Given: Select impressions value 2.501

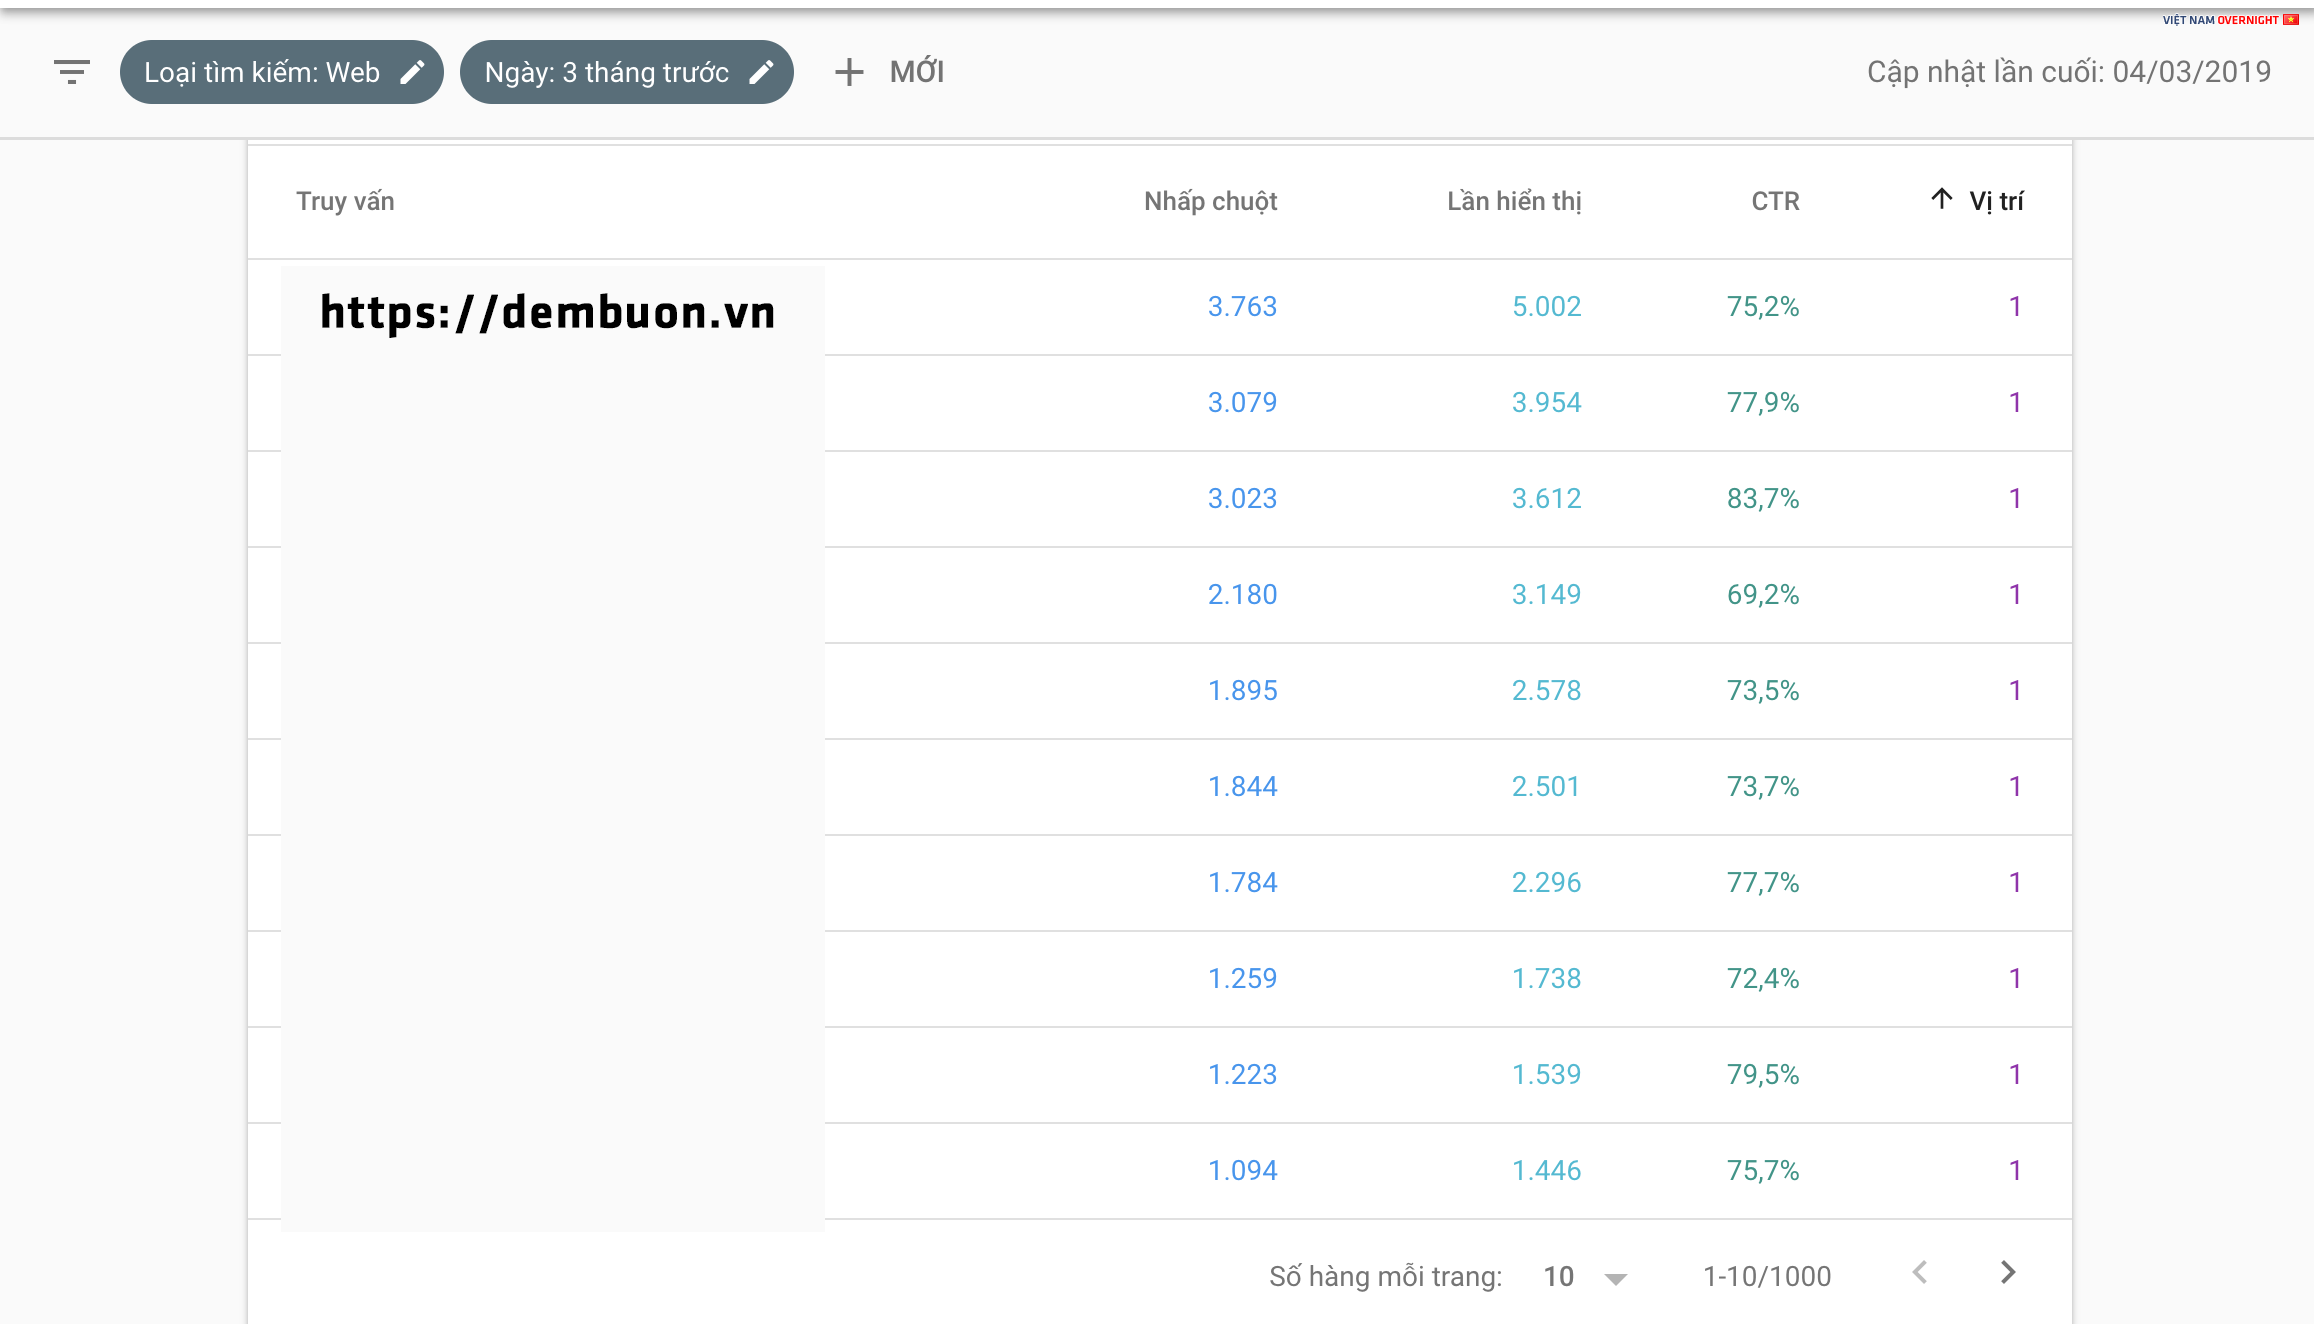Looking at the screenshot, I should coord(1546,786).
